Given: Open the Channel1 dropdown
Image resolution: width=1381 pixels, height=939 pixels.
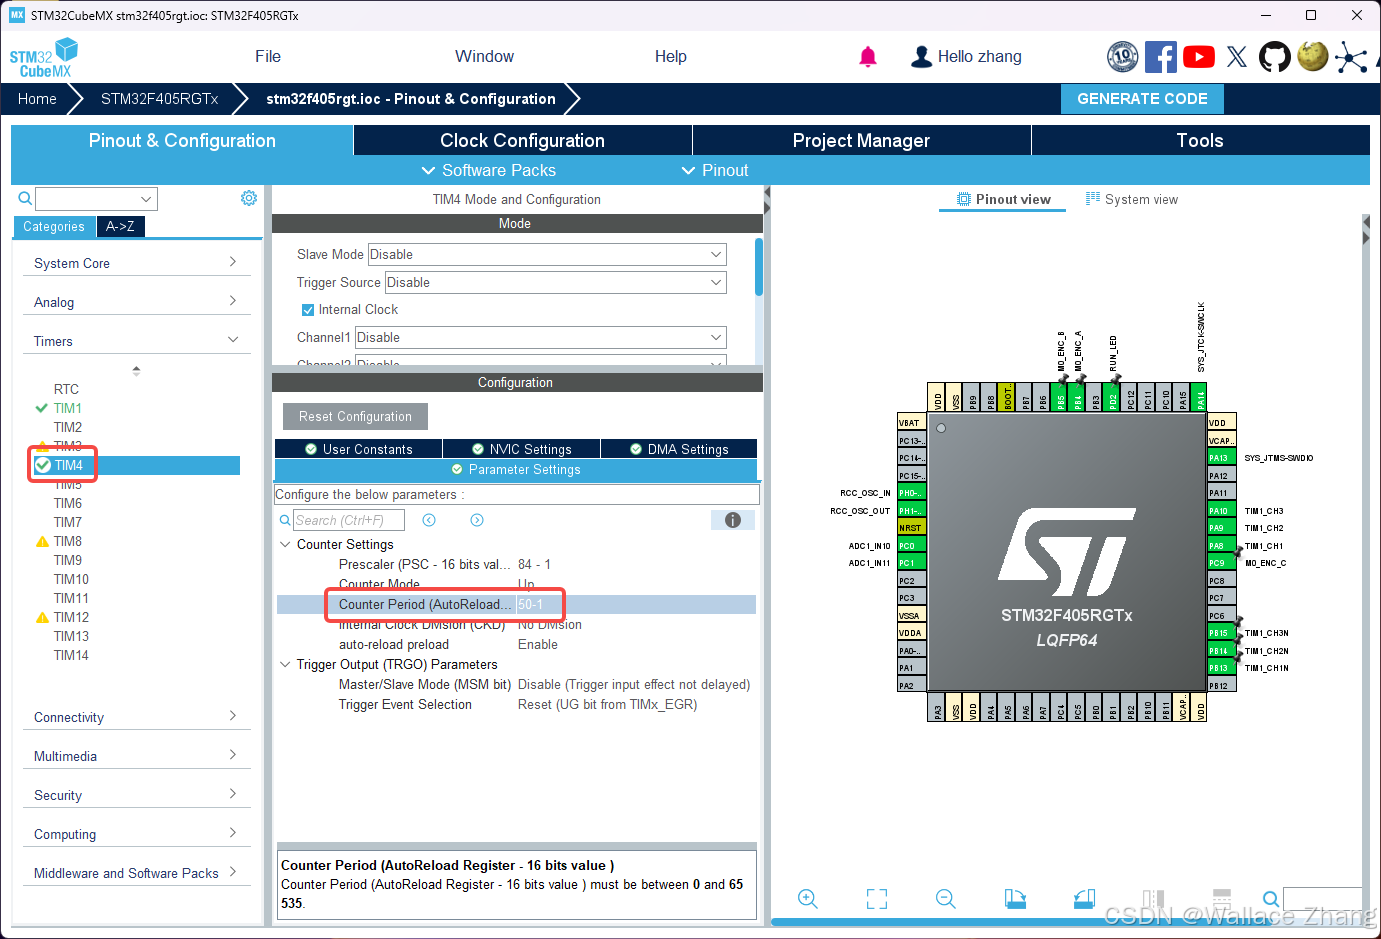Looking at the screenshot, I should (x=541, y=337).
